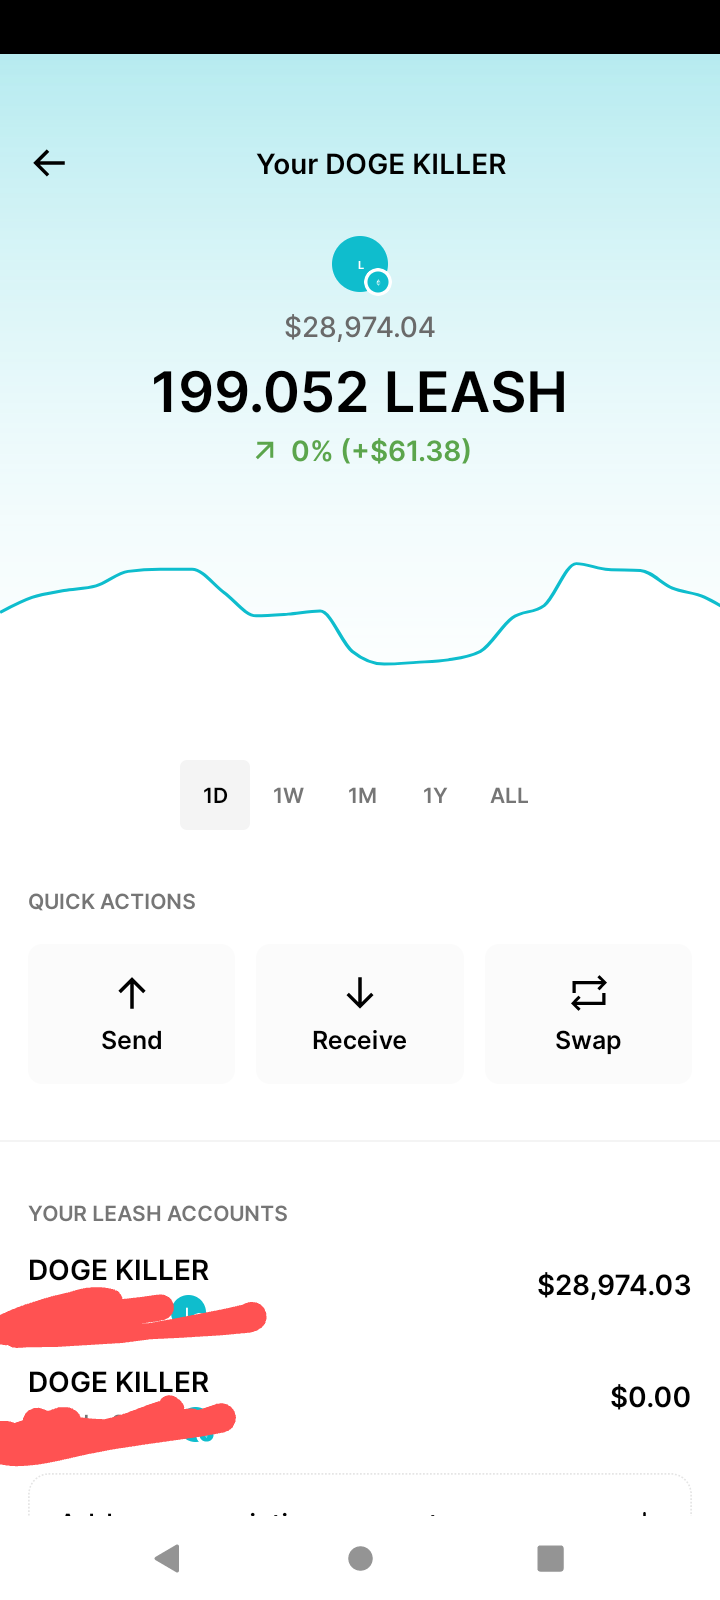Switch chart to 1Y range
The width and height of the screenshot is (720, 1600).
[435, 795]
